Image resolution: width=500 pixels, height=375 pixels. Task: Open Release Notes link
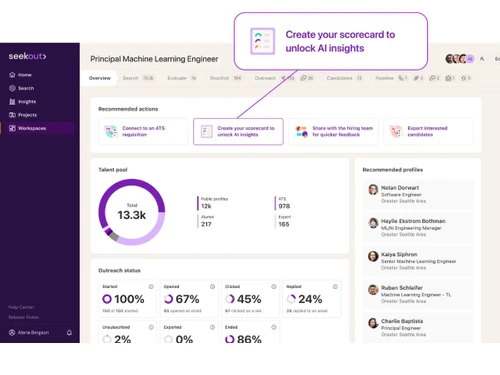coord(23,317)
